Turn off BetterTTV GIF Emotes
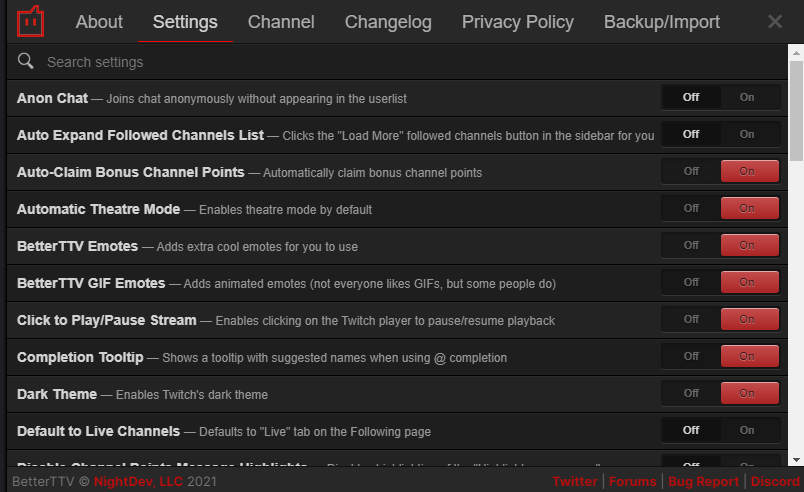The image size is (804, 492). point(691,282)
